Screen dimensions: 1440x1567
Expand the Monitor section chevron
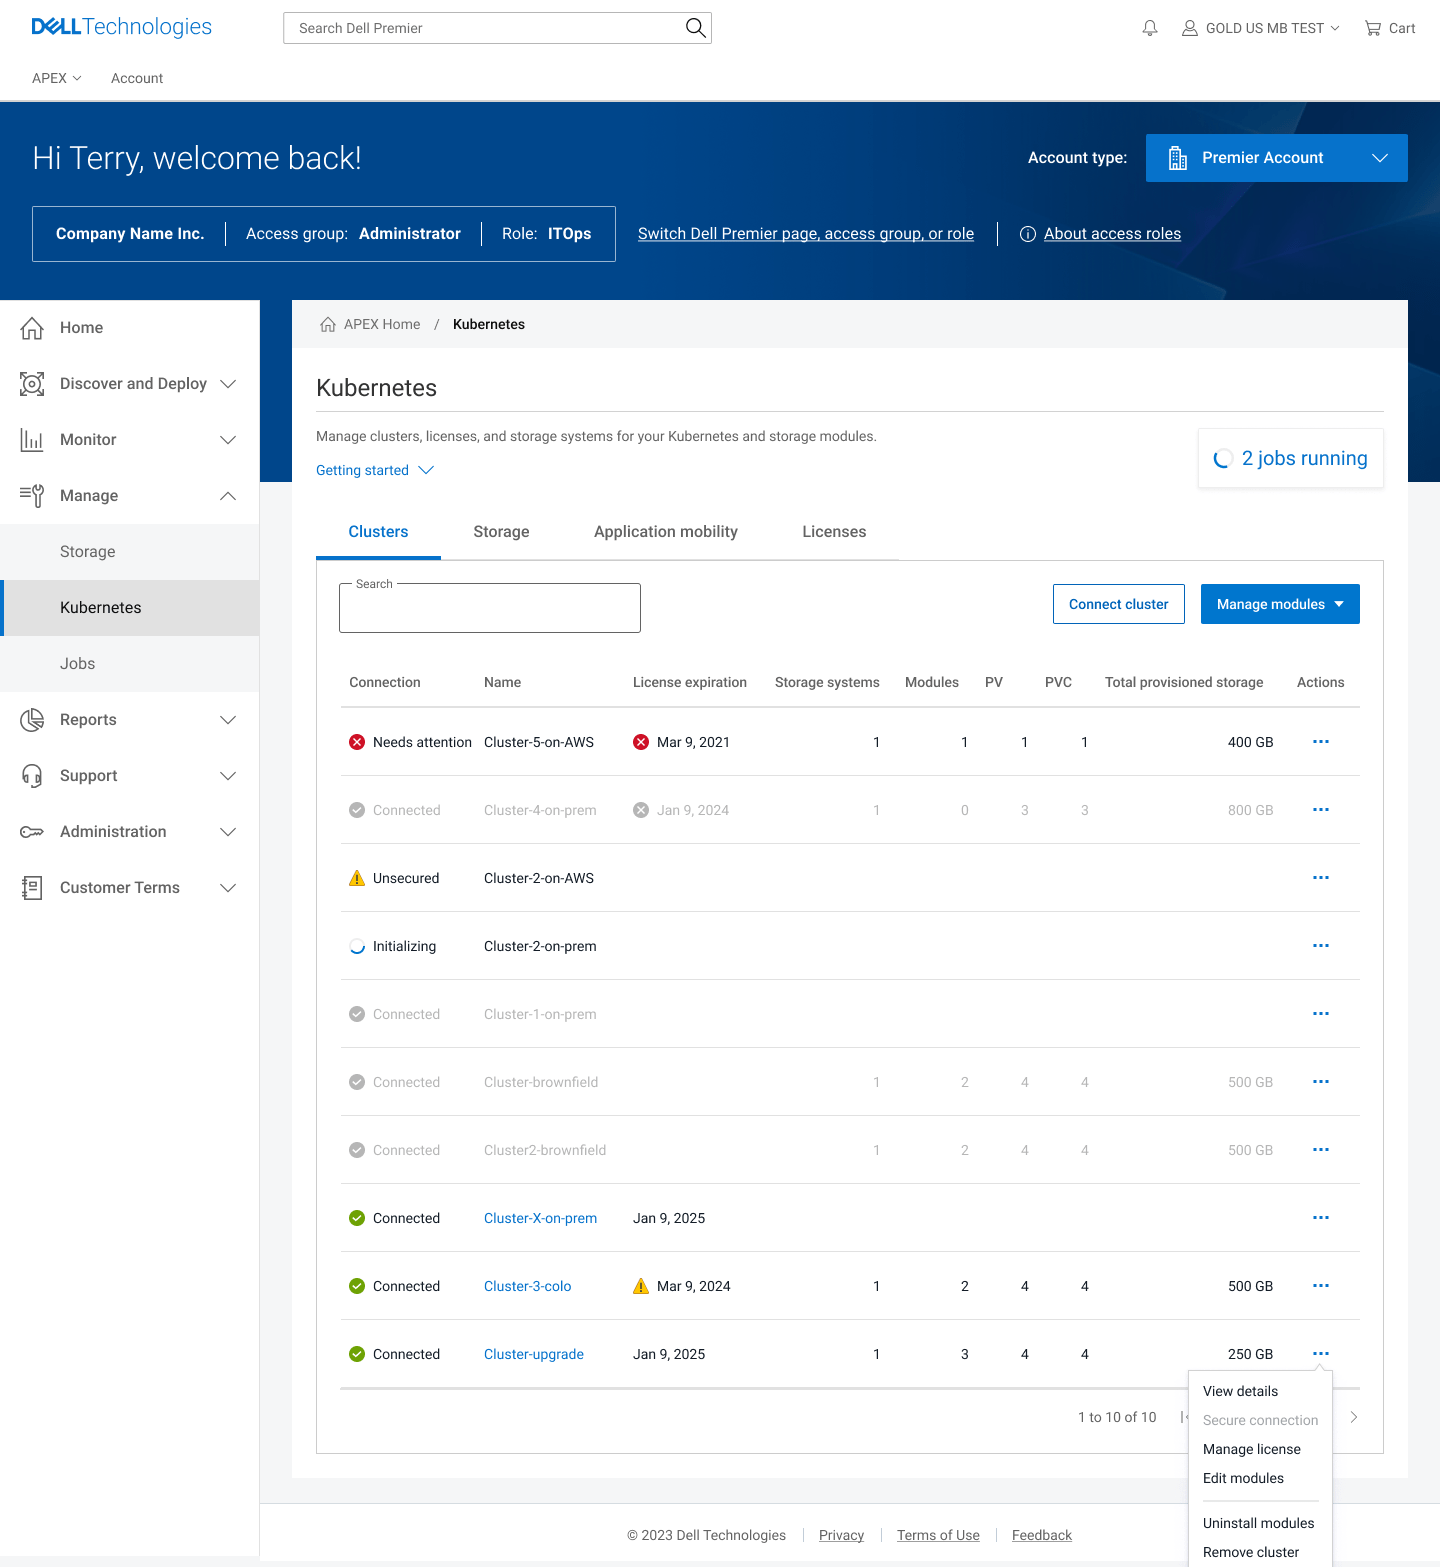coord(228,440)
